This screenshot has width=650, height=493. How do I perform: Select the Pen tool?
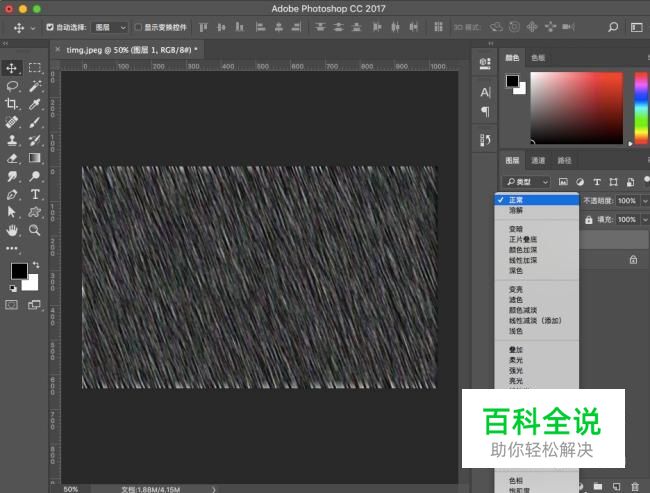click(x=12, y=194)
